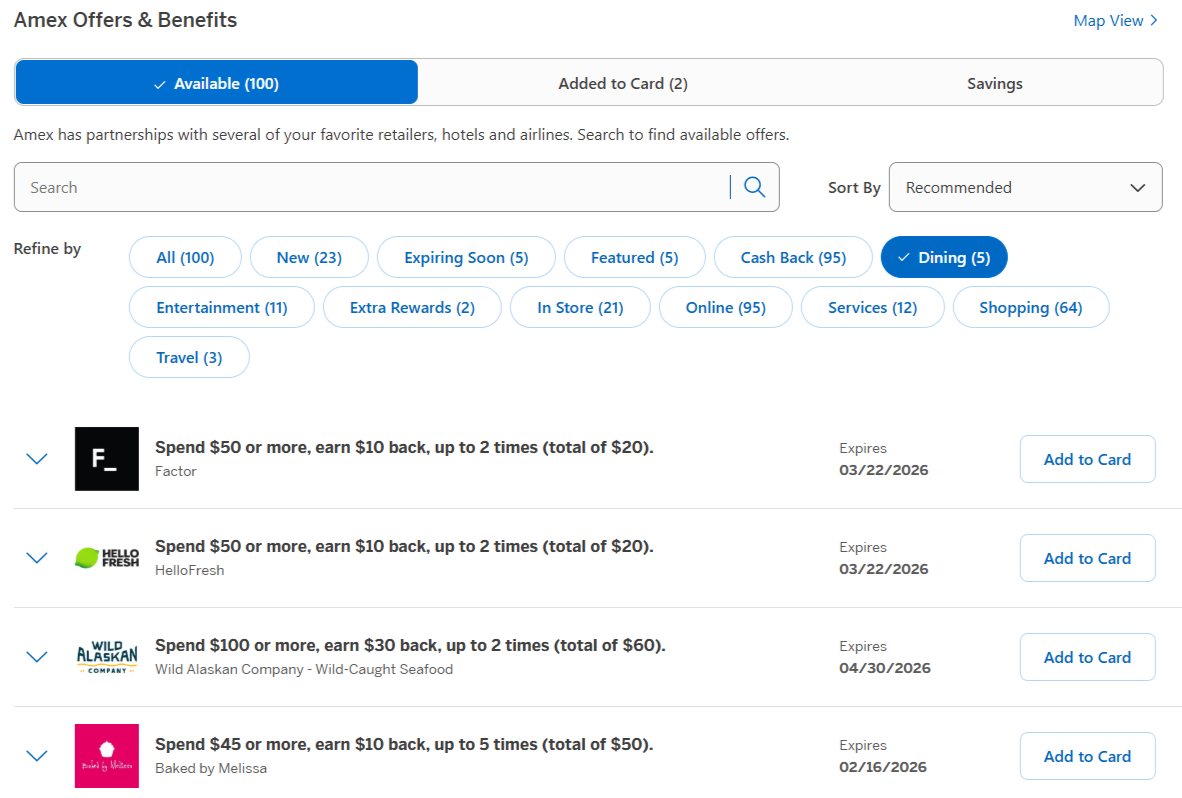Click the Map View arrow icon
The width and height of the screenshot is (1182, 798).
(x=1155, y=20)
